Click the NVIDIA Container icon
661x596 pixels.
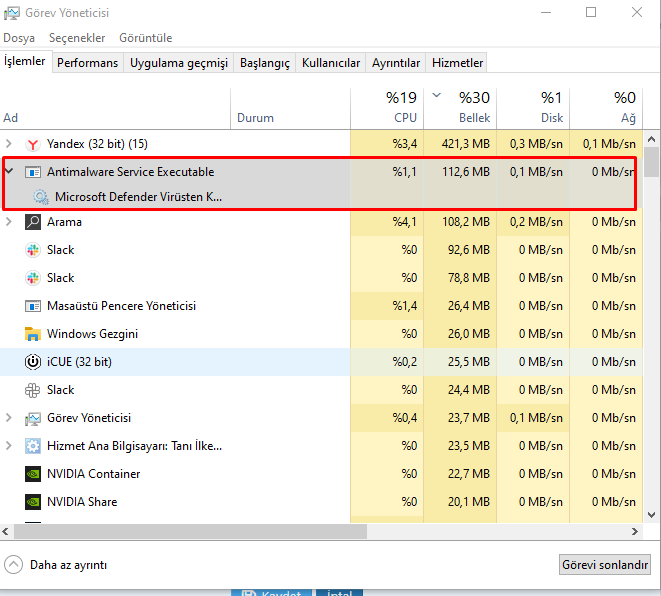pos(33,474)
